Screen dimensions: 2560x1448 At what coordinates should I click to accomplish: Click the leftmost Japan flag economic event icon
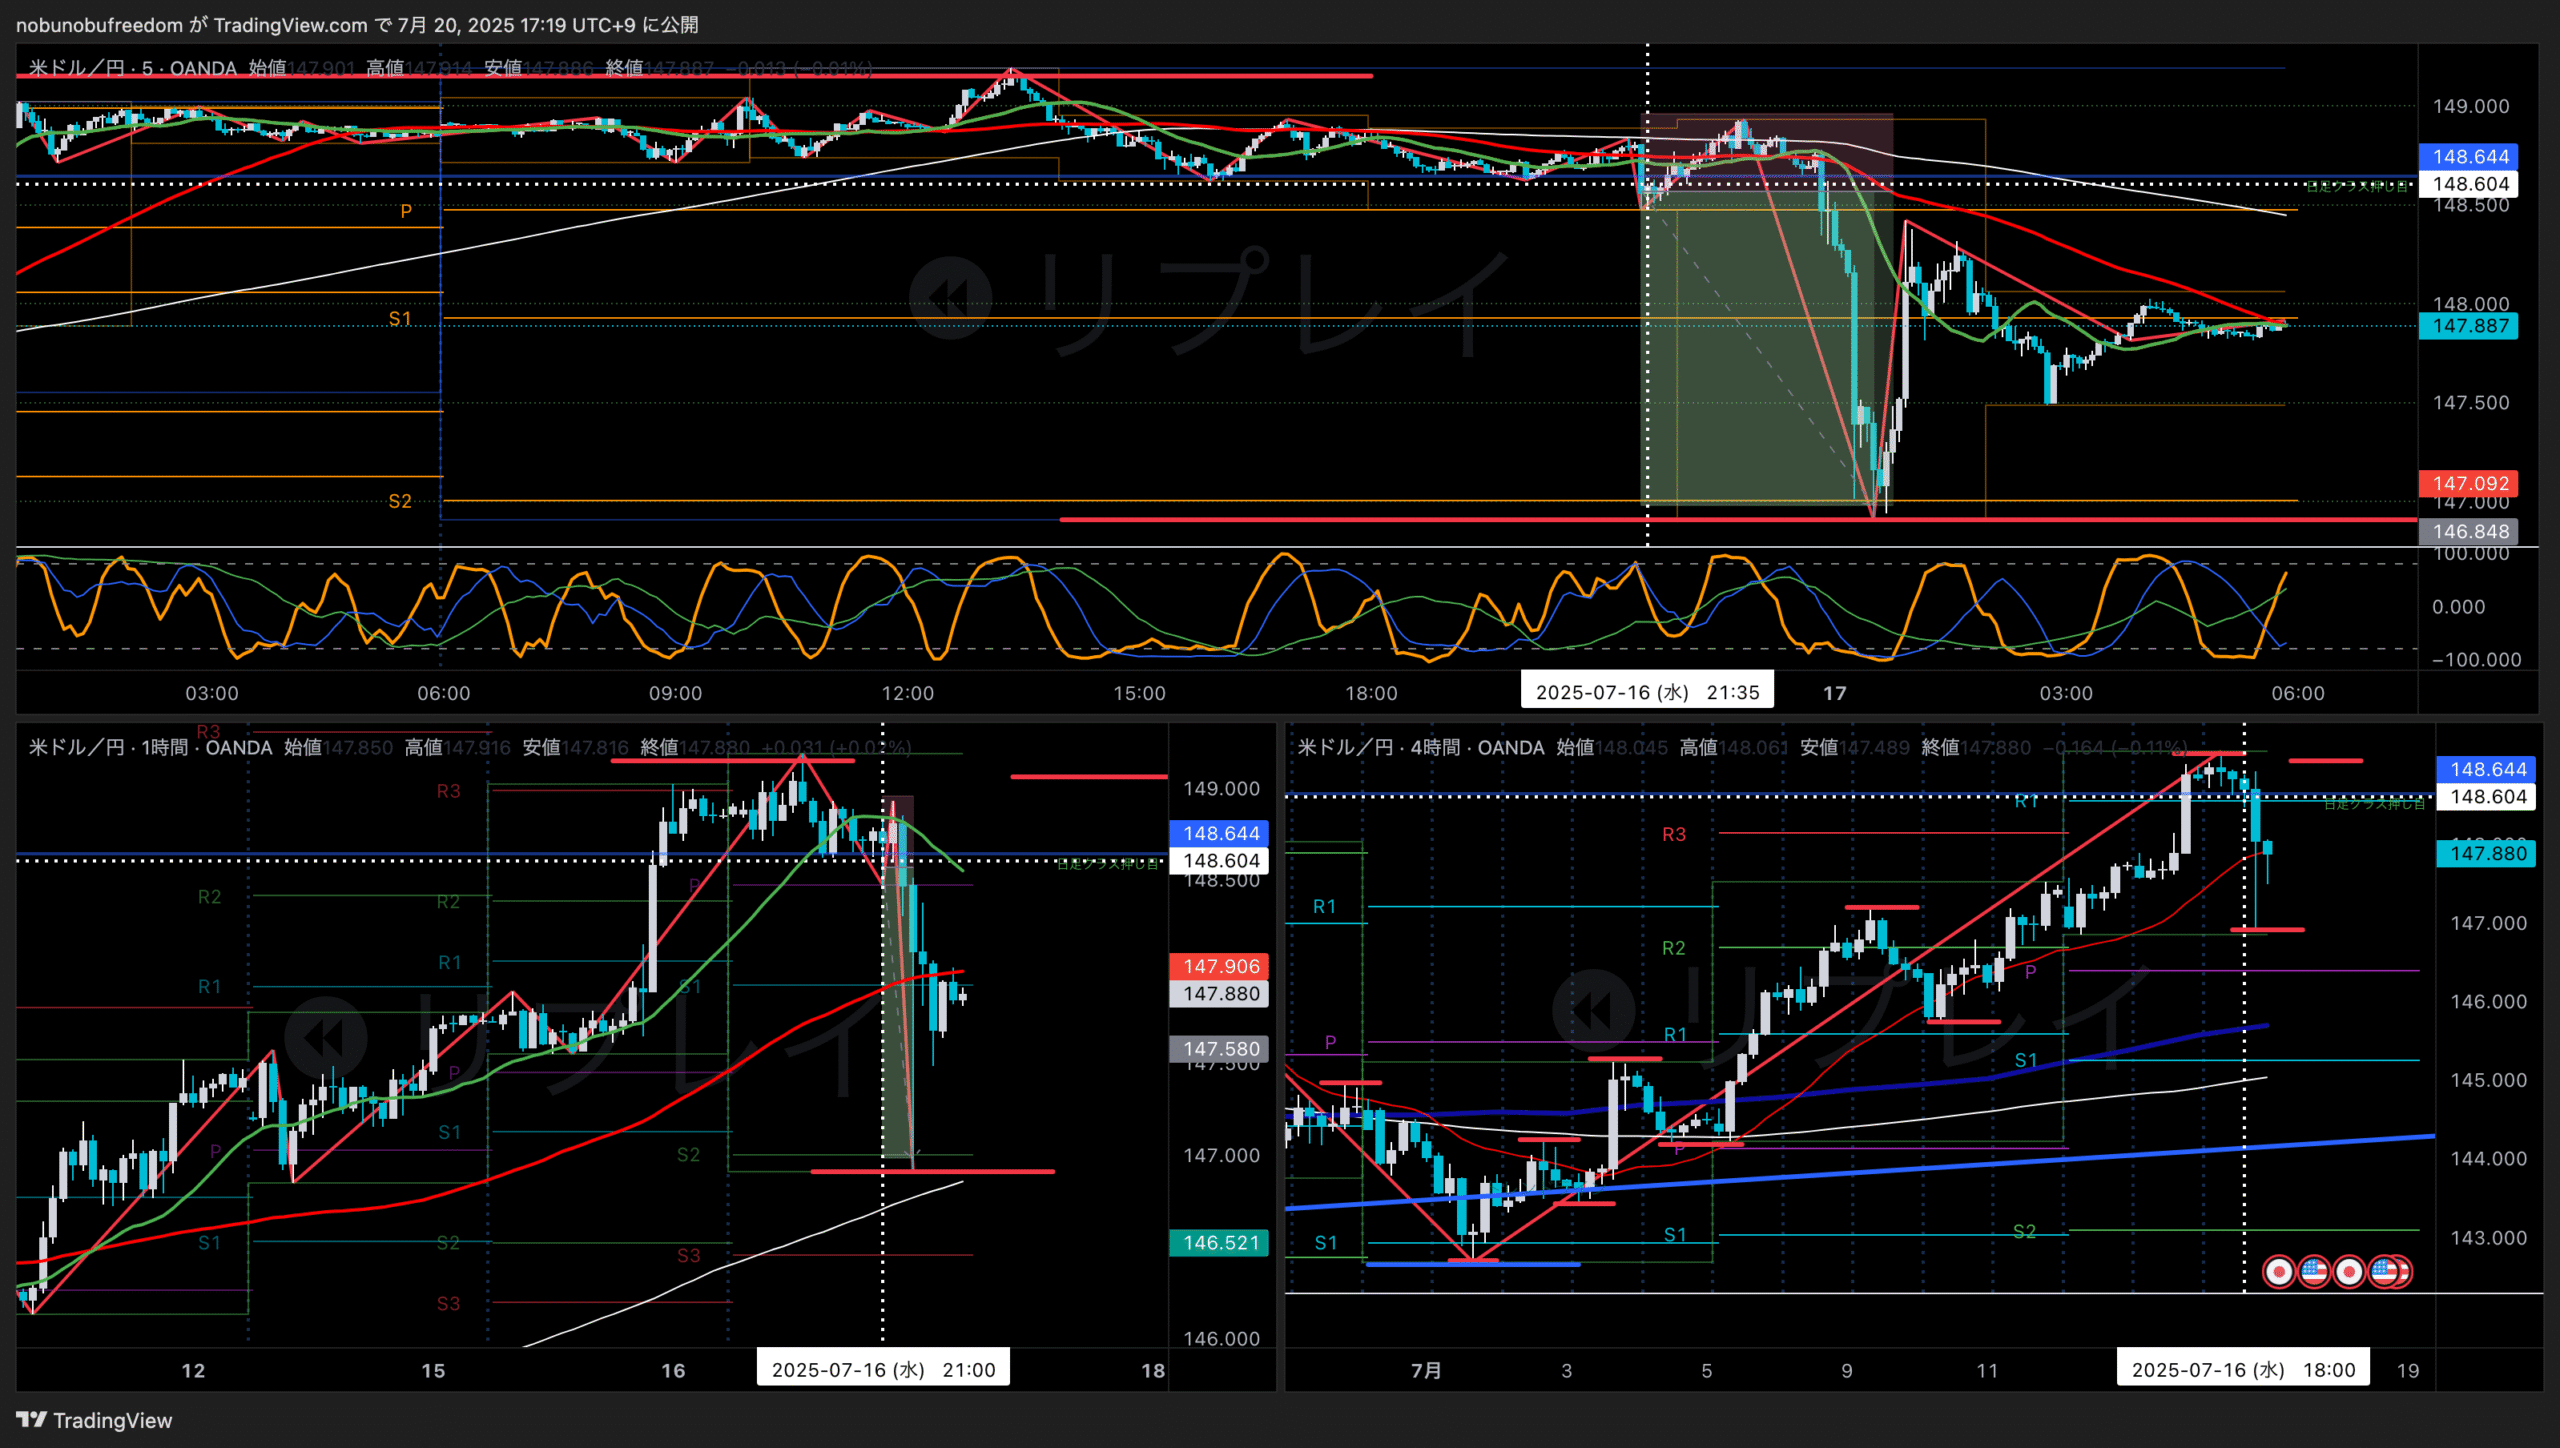2279,1271
